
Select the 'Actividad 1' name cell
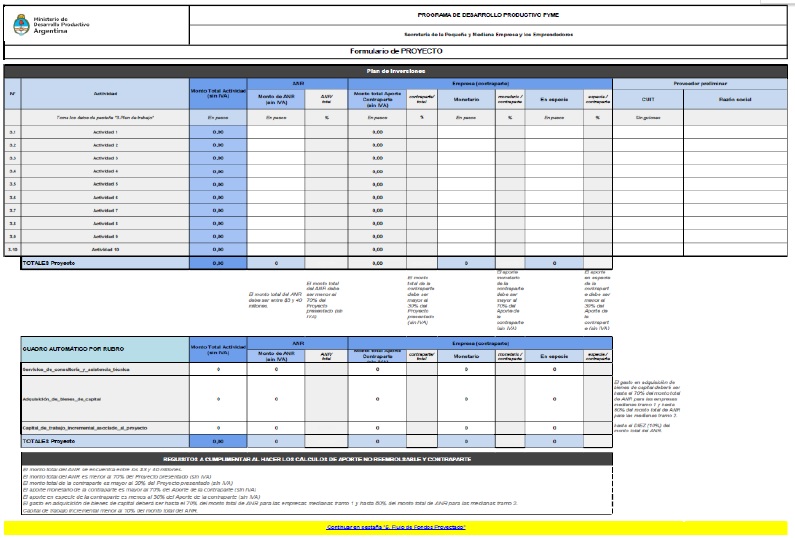[x=105, y=132]
